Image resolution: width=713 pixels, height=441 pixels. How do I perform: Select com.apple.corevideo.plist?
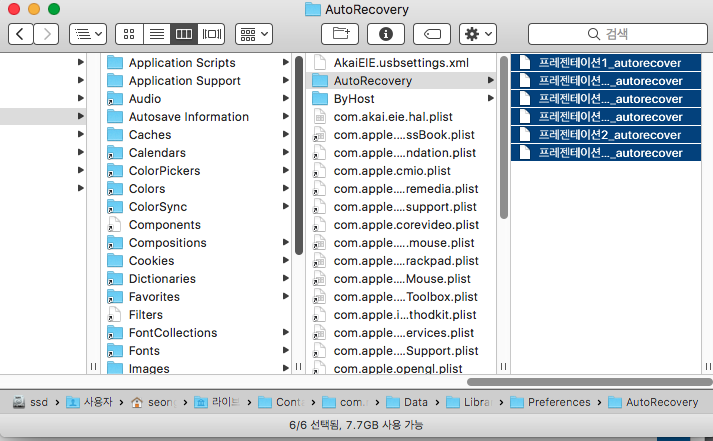[402, 225]
